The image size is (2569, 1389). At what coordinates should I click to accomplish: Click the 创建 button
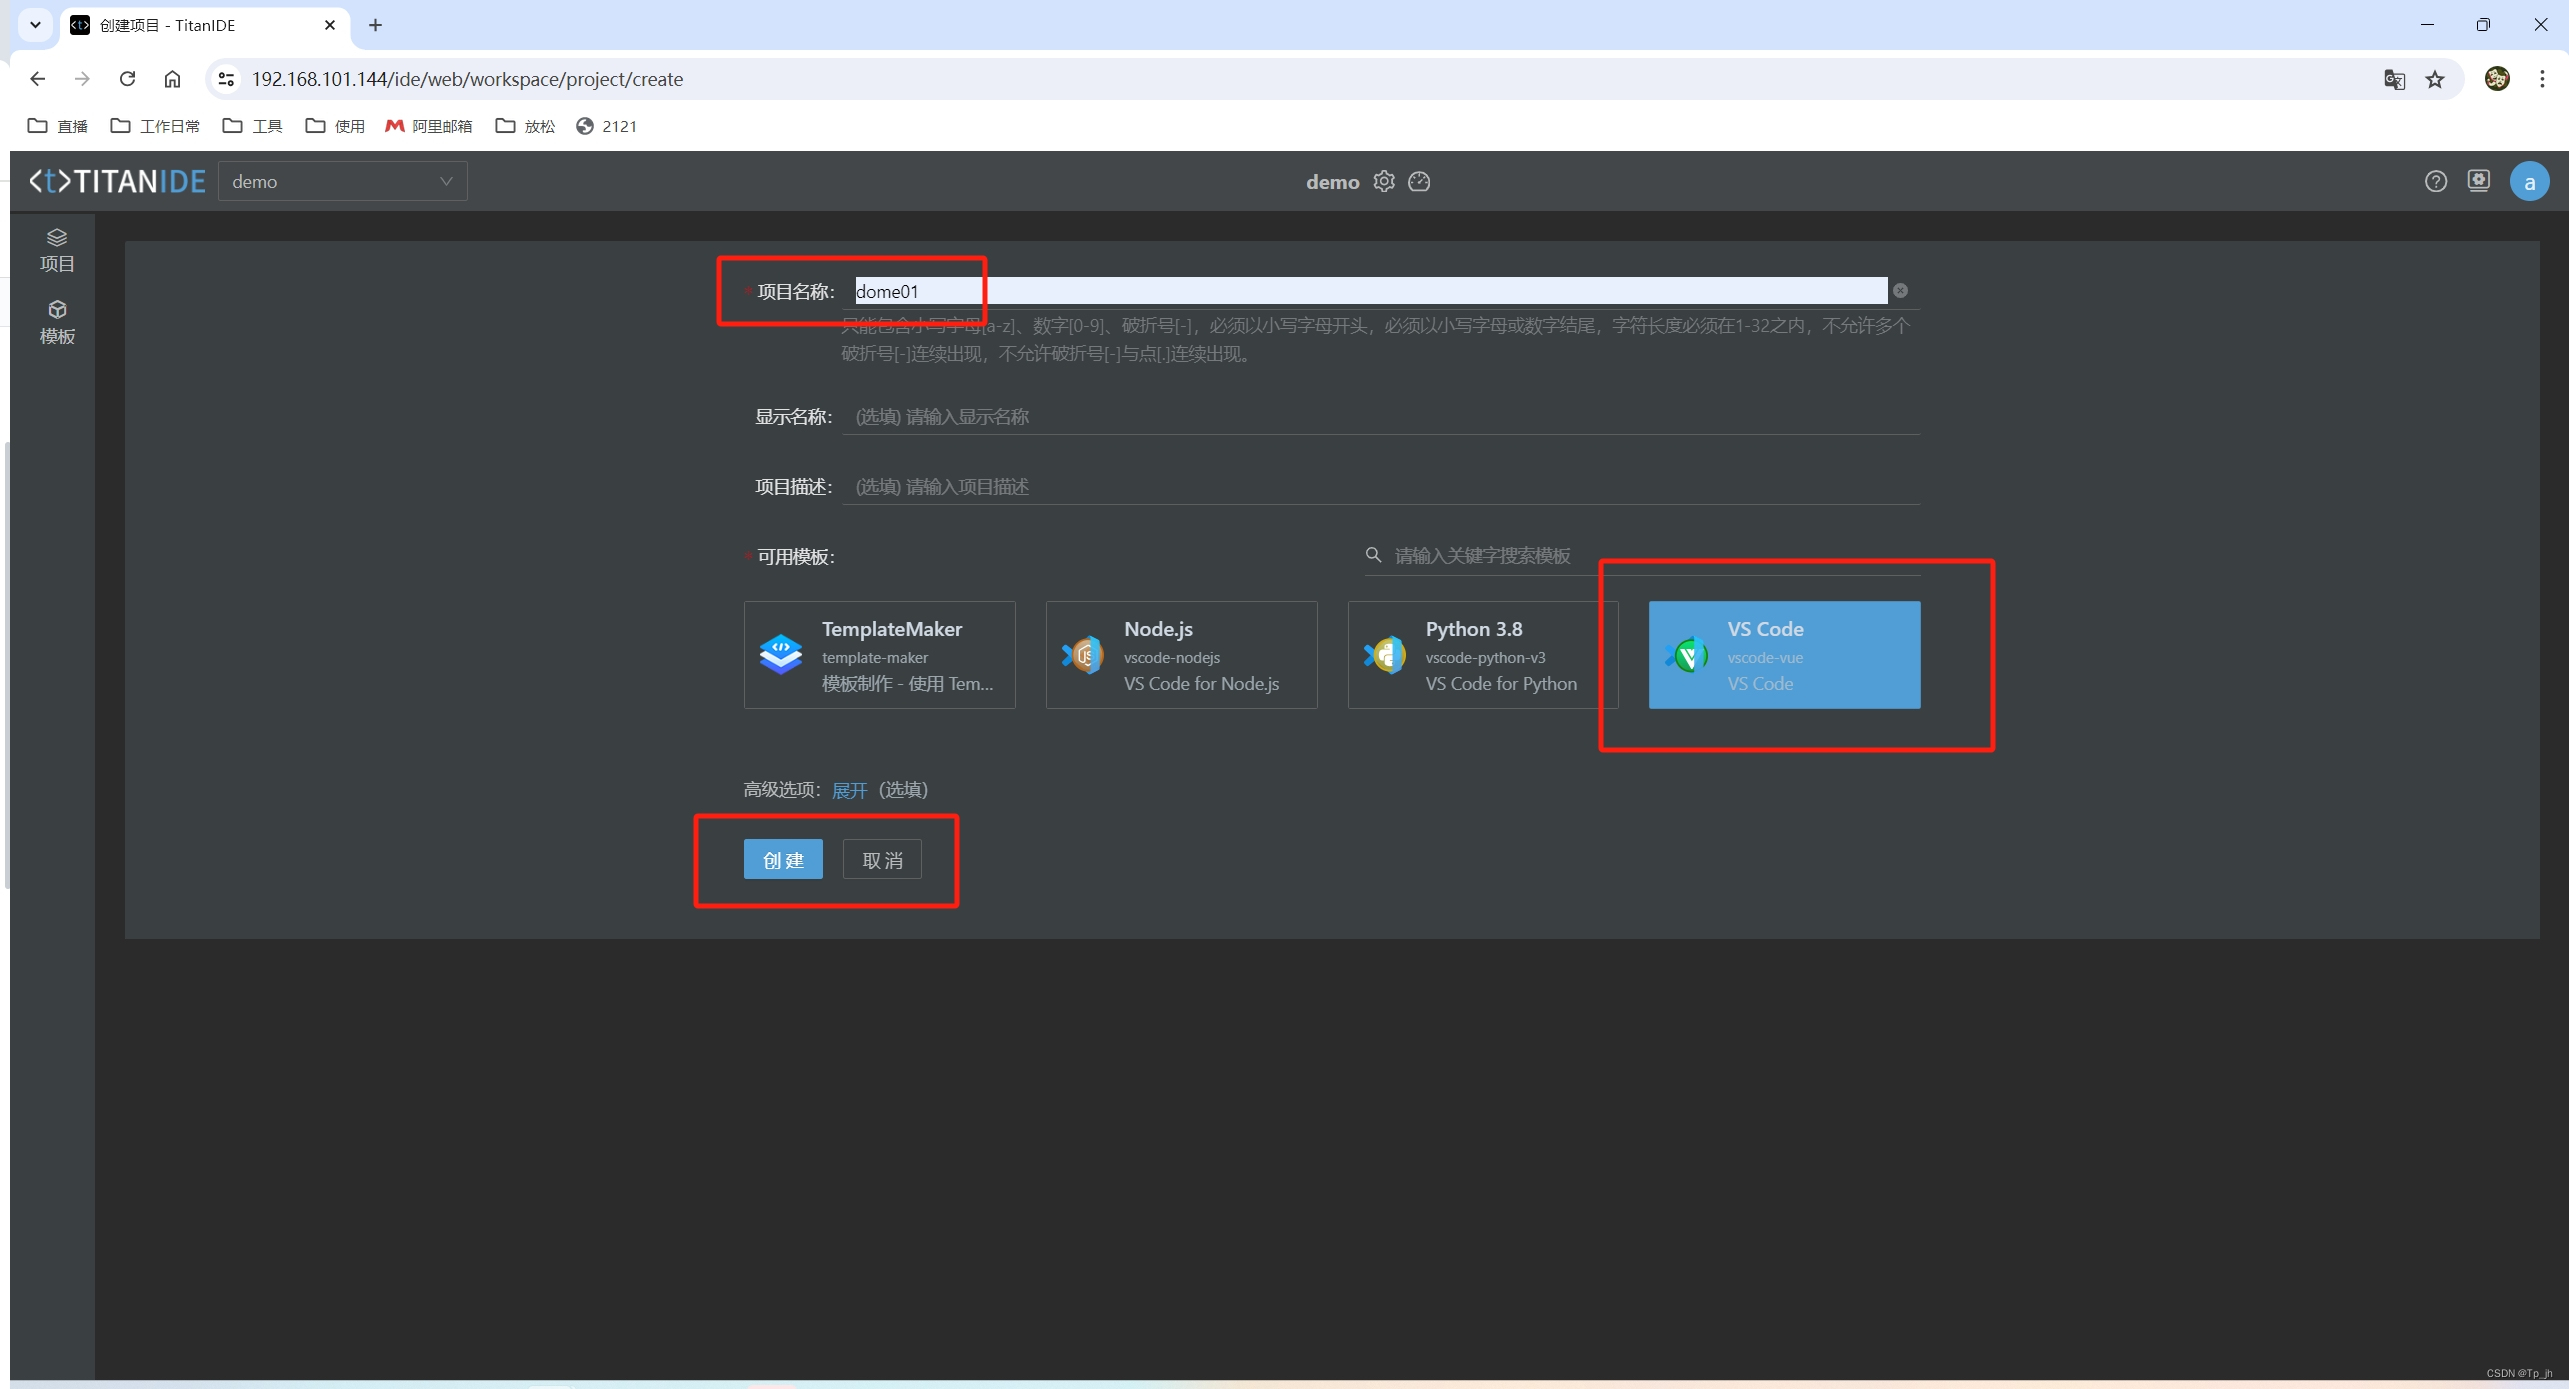coord(783,860)
